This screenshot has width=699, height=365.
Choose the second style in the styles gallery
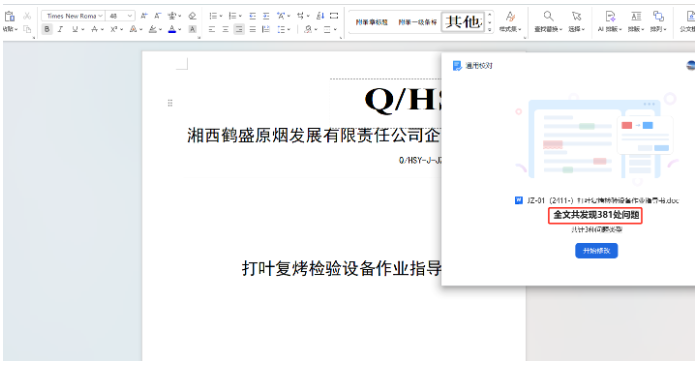point(417,22)
